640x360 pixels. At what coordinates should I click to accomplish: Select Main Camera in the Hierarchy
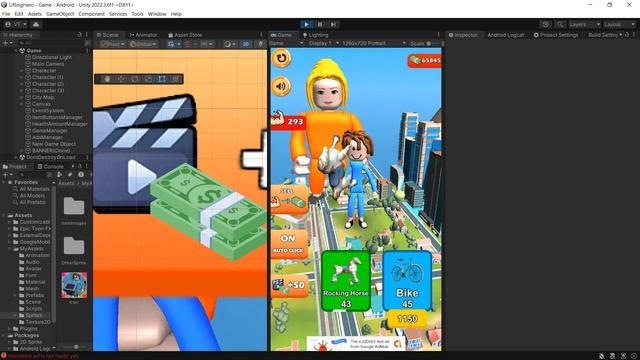[48, 64]
